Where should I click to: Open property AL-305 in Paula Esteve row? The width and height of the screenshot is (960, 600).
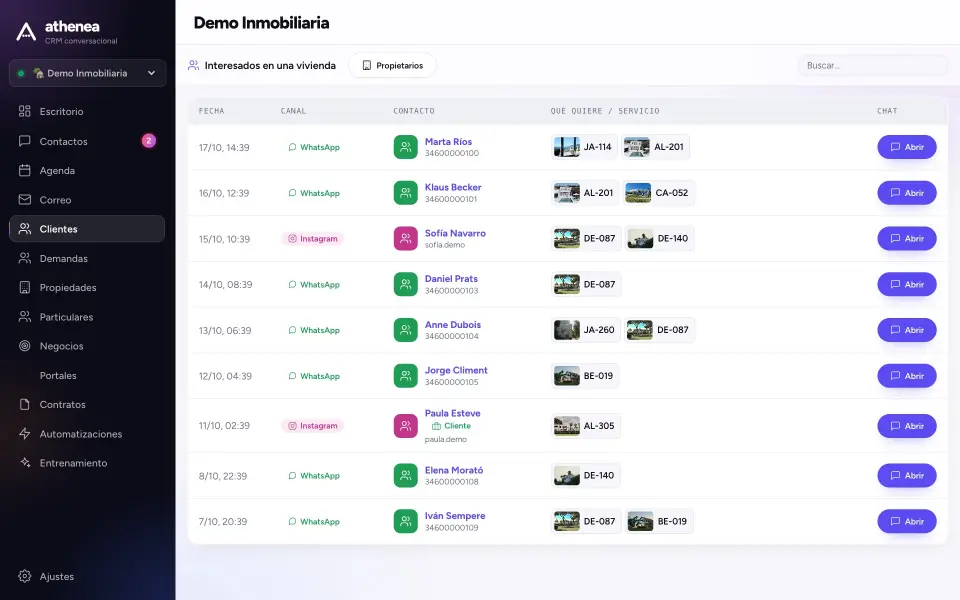585,426
